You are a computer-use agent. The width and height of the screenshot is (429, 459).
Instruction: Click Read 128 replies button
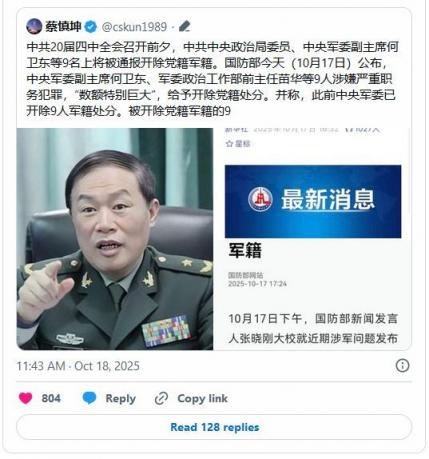(214, 427)
